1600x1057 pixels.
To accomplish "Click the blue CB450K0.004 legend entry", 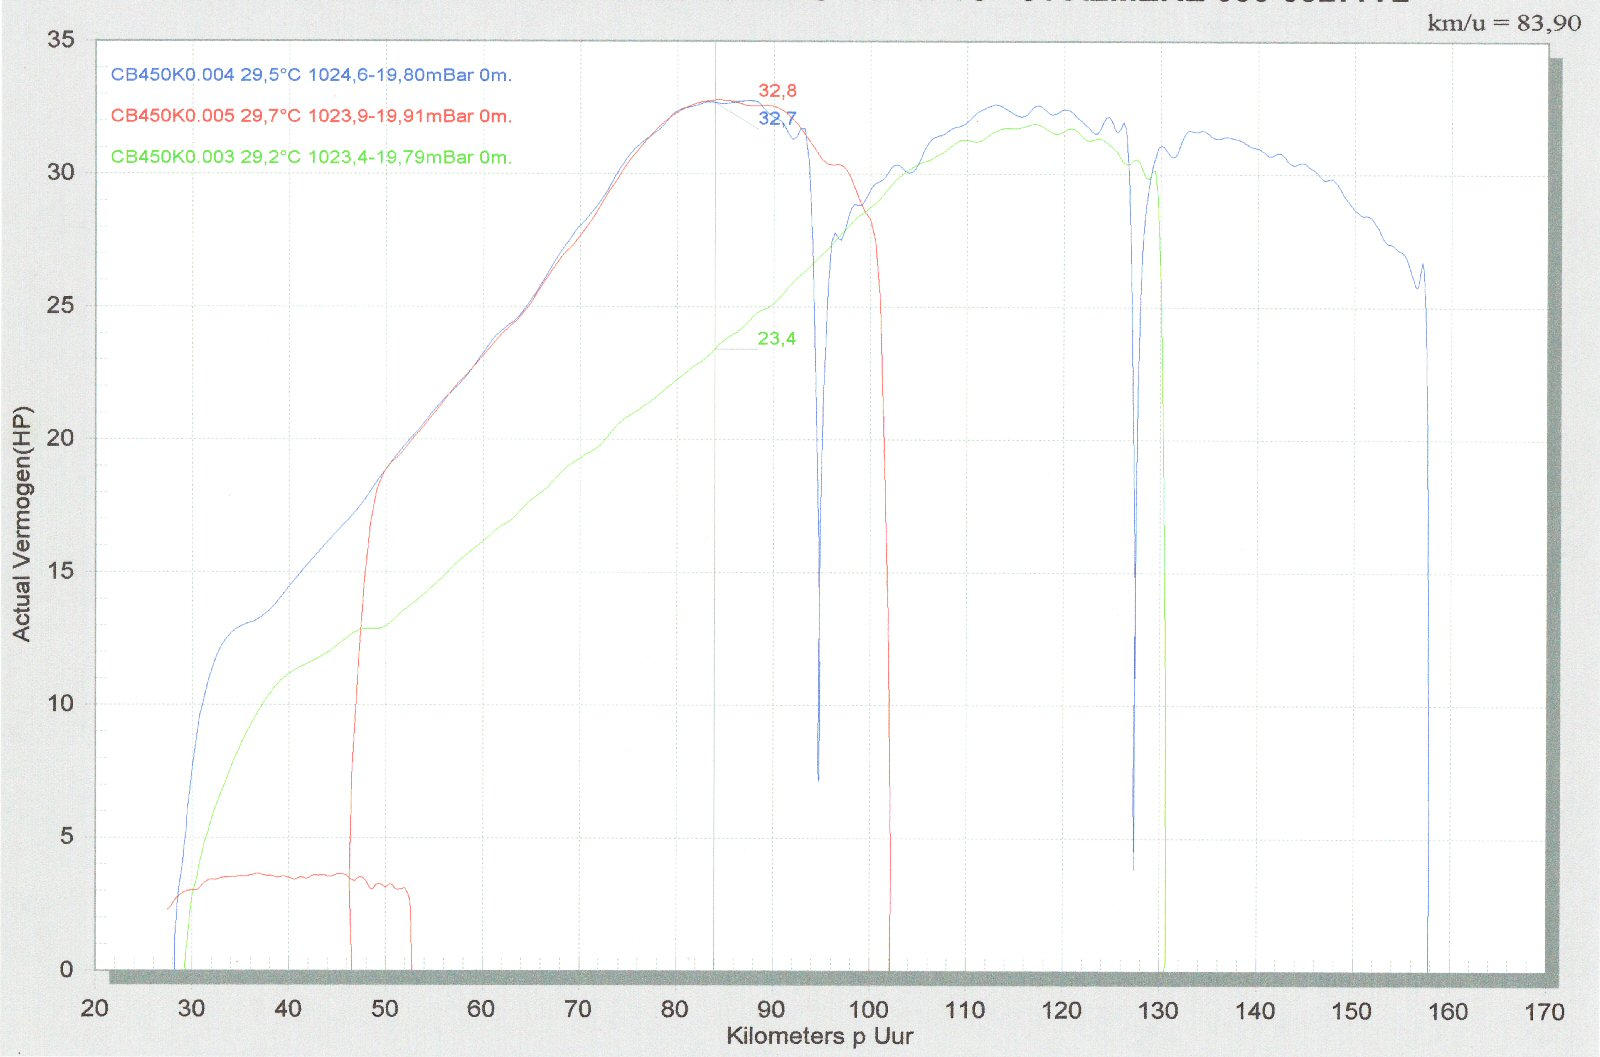I will click(x=311, y=75).
